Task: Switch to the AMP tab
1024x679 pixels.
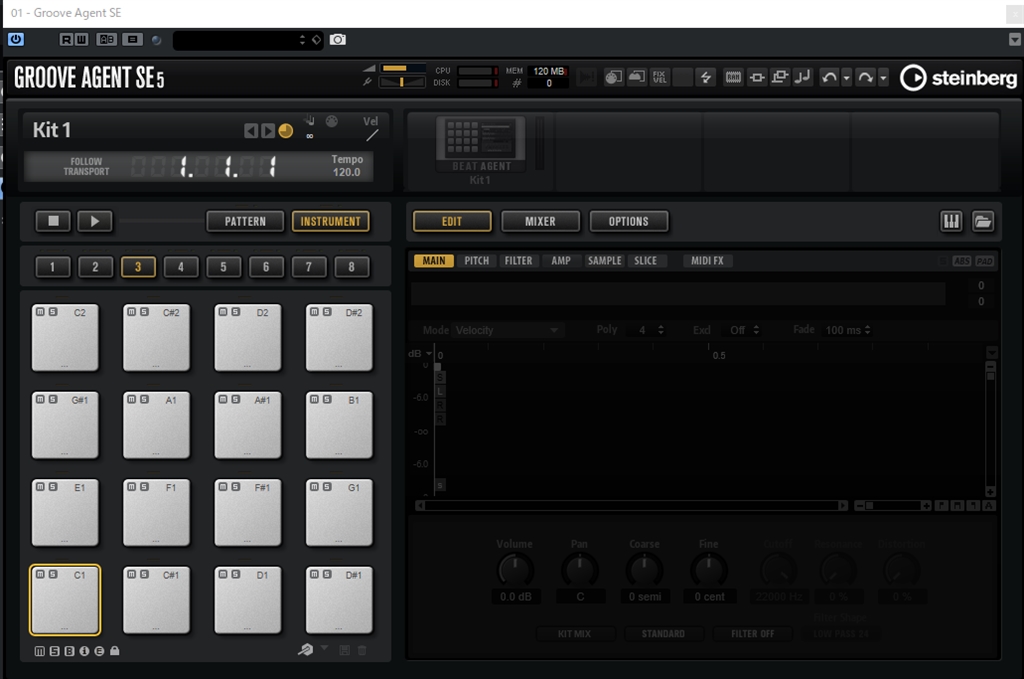Action: (561, 261)
